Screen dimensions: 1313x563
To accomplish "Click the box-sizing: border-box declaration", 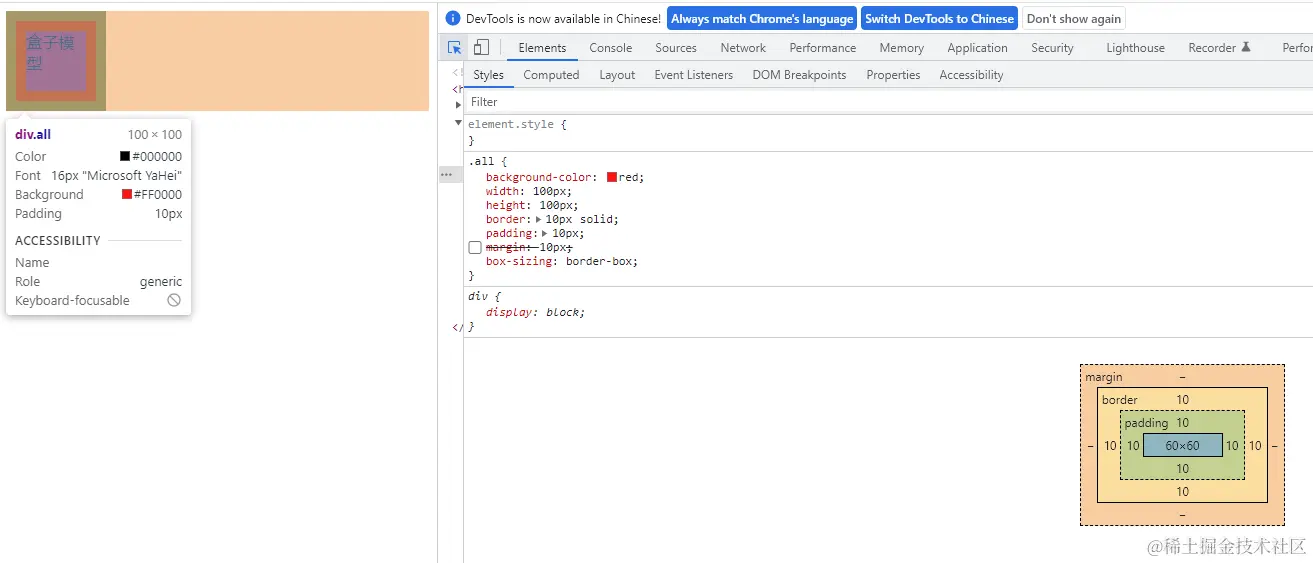I will coord(562,261).
